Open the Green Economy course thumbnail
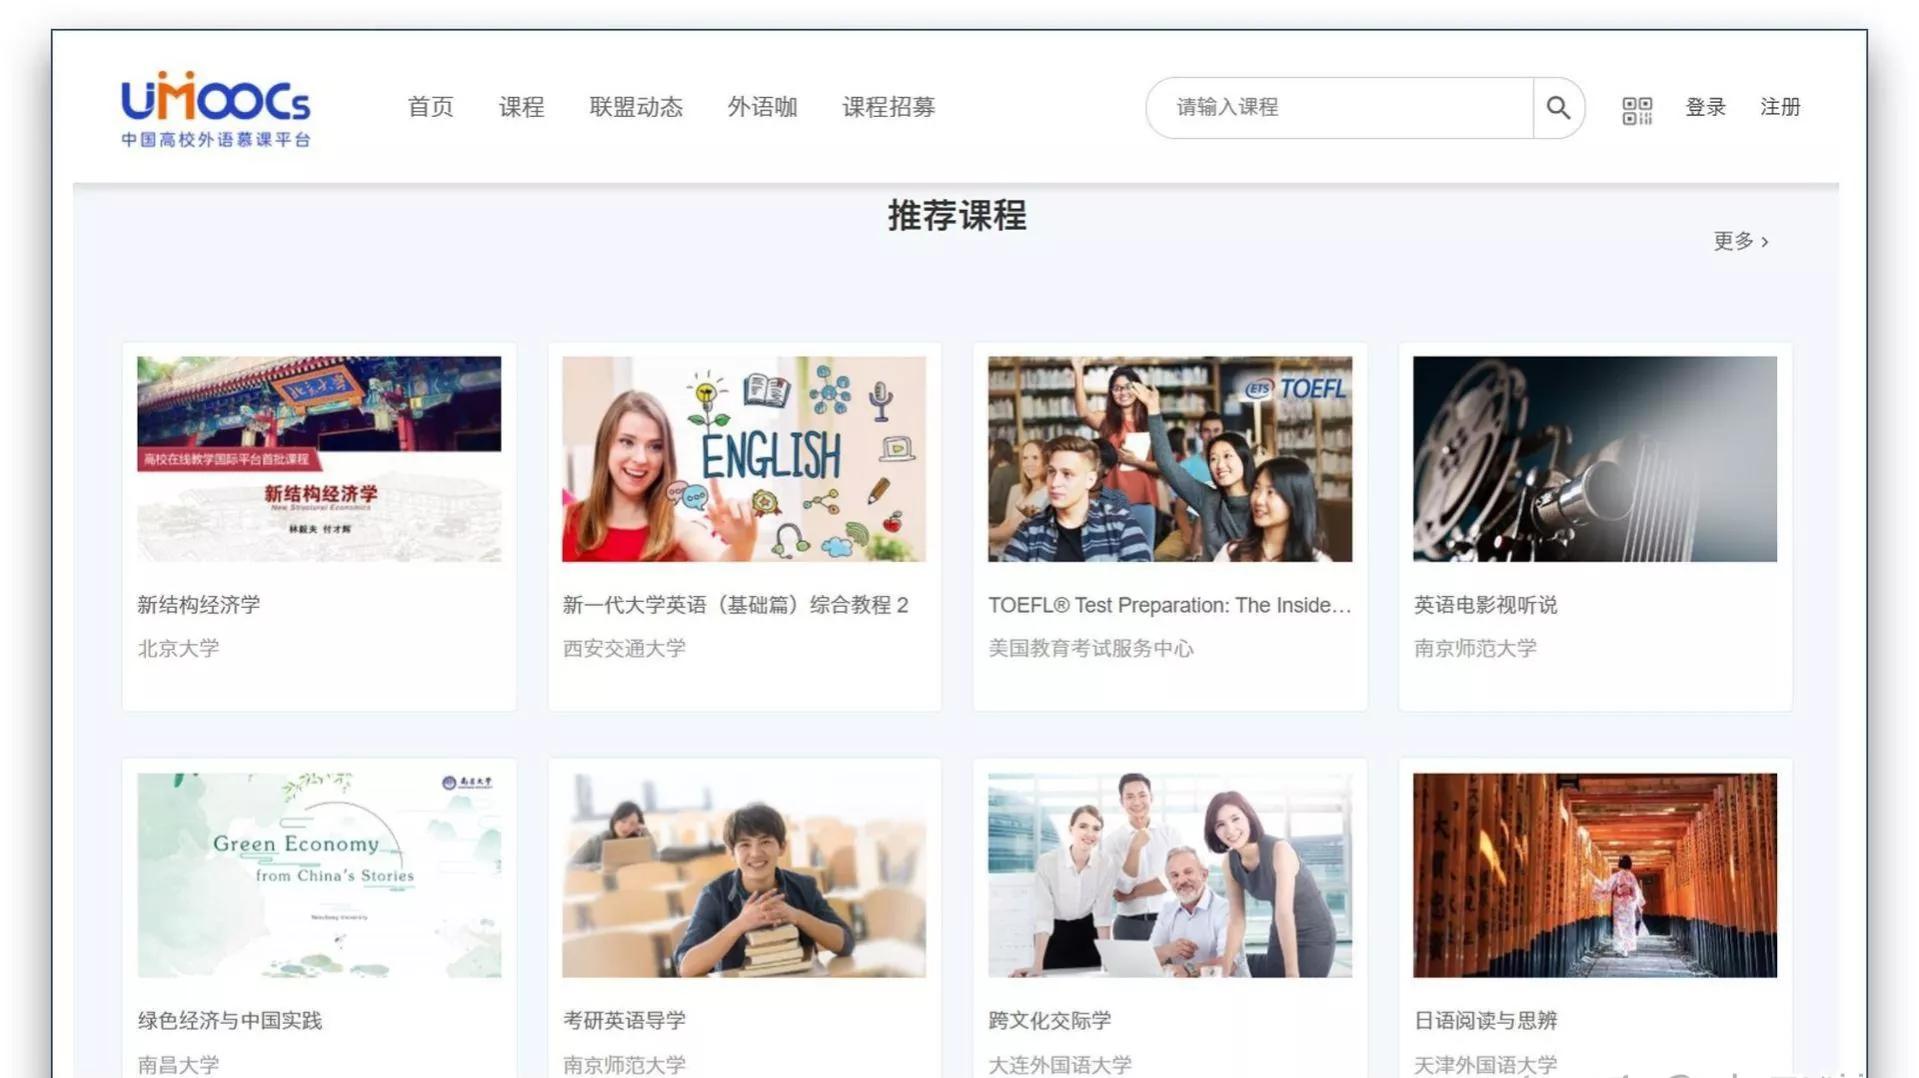Image resolution: width=1919 pixels, height=1078 pixels. 318,874
